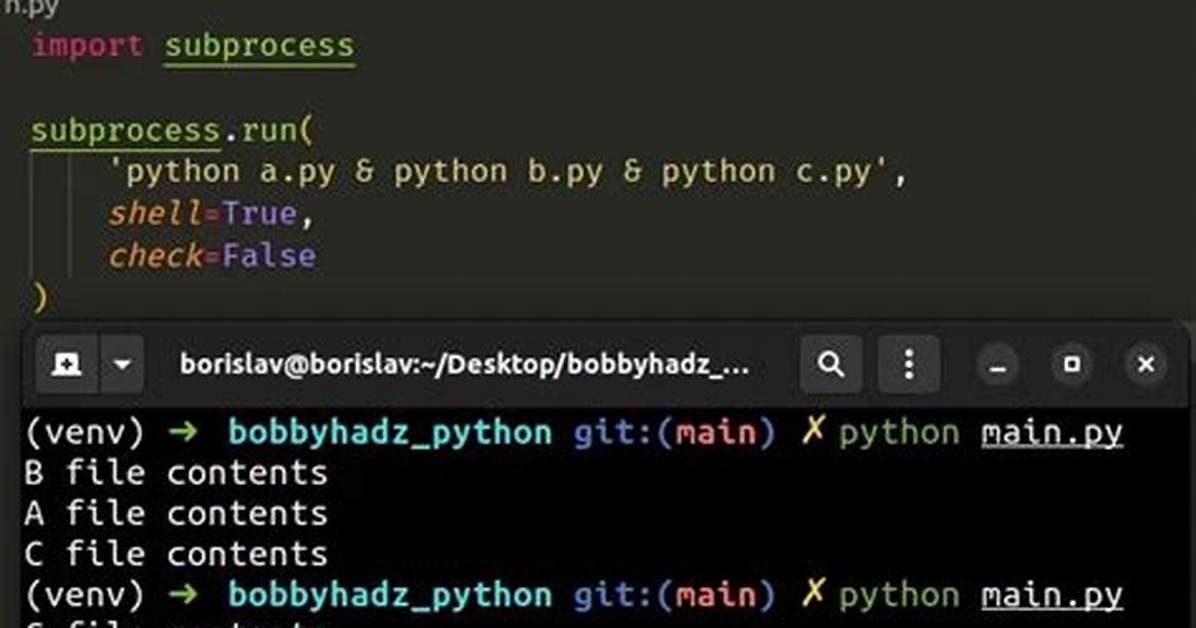Screen dimensions: 1196x628
Task: Click 'subprocess.run(' call in the editor
Action: pos(172,131)
